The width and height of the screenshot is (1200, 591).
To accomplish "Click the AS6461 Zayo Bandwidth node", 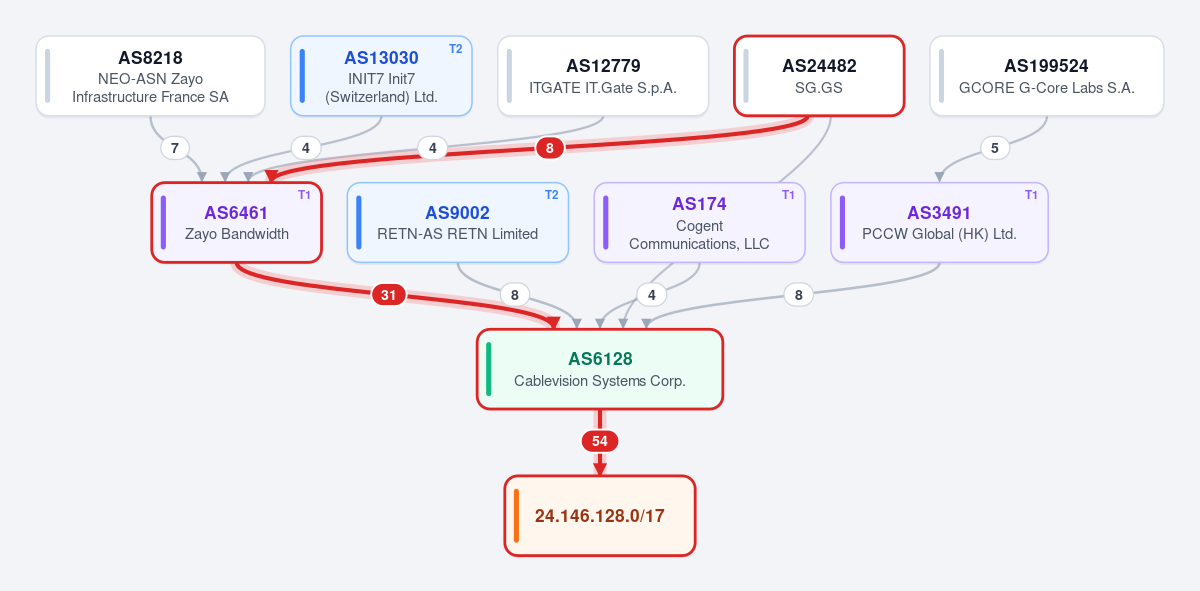I will pos(236,222).
